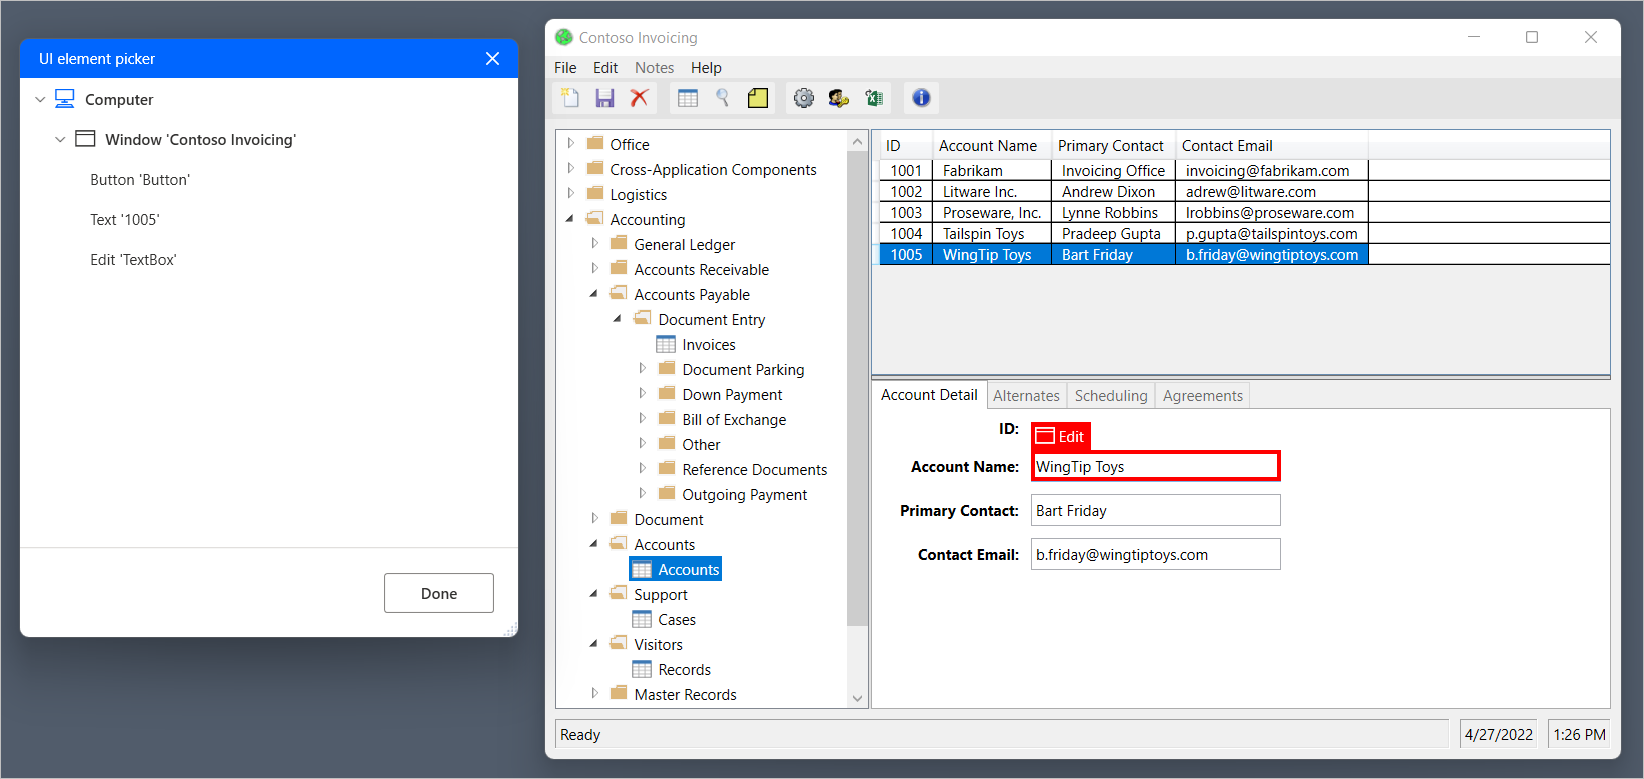Select the Invoices tree item
Viewport: 1644px width, 779px height.
[x=709, y=345]
